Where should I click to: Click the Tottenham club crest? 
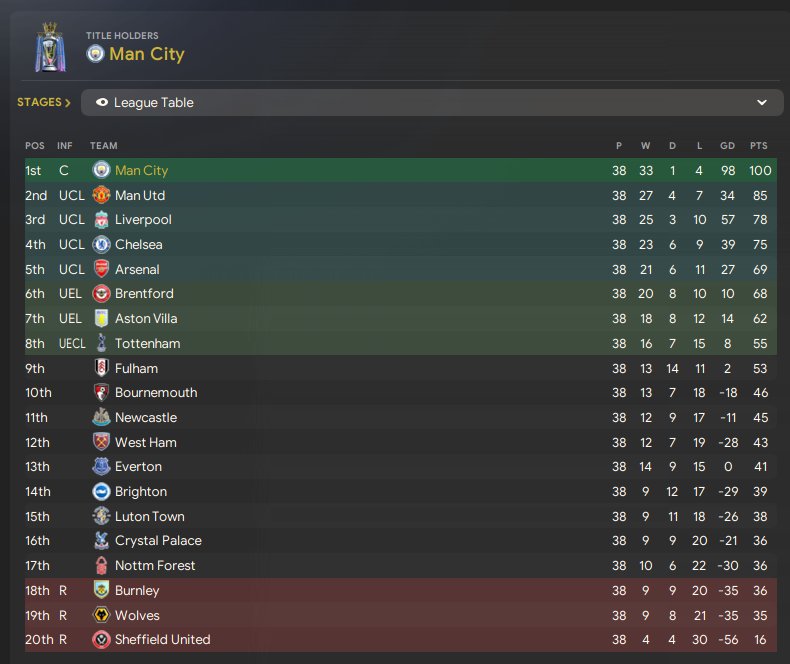(x=101, y=343)
